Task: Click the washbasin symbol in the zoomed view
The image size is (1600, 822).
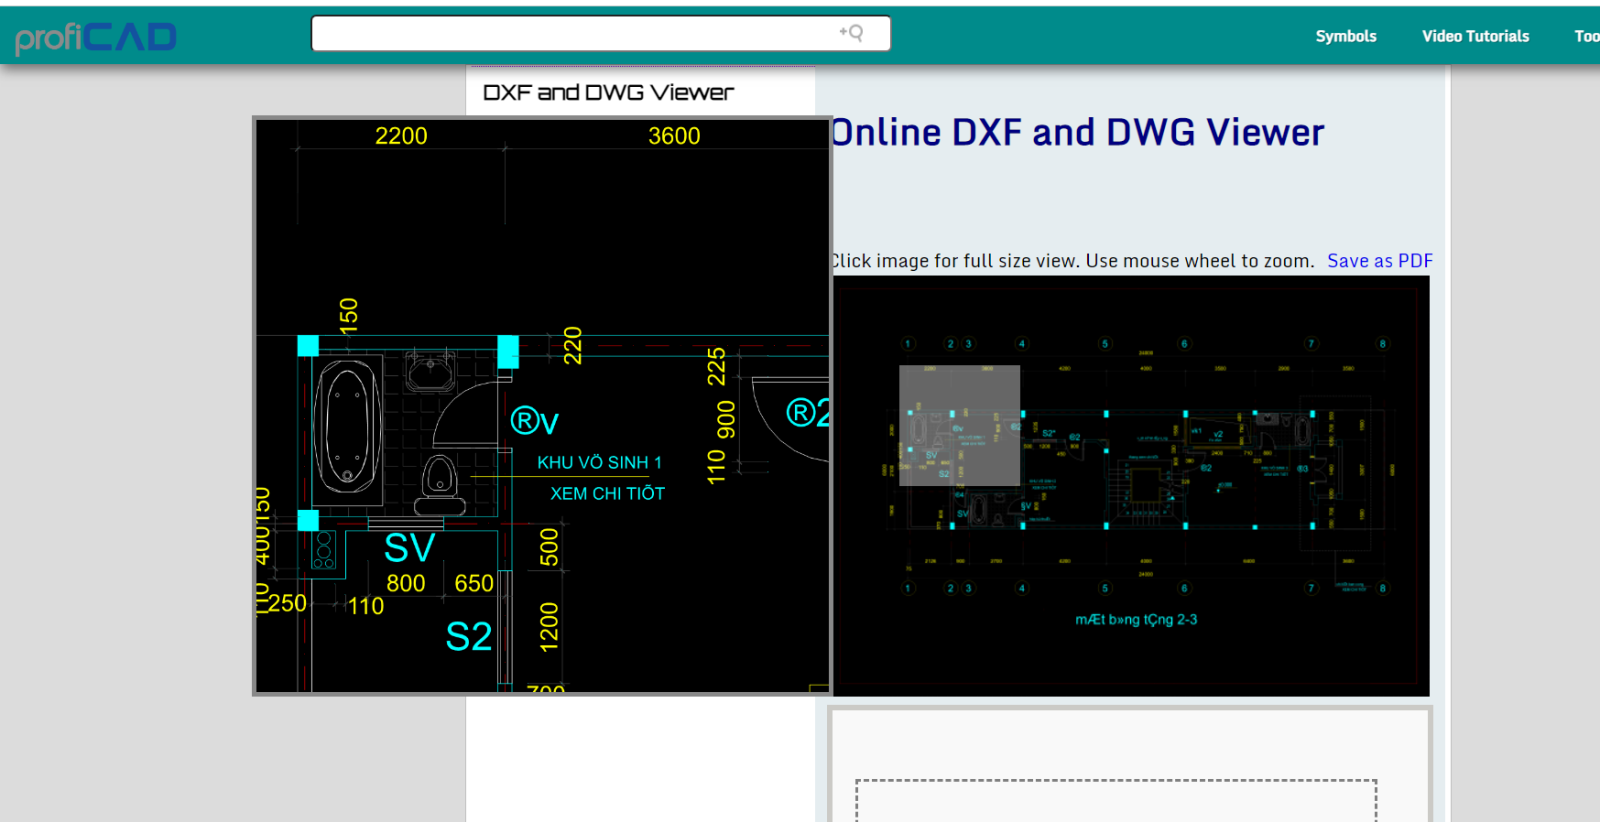Action: 430,371
